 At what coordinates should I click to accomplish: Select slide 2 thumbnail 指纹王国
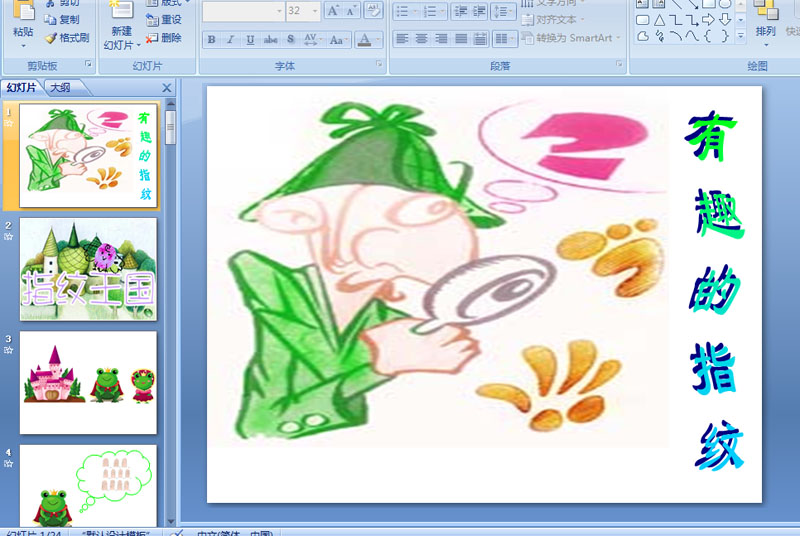88,270
